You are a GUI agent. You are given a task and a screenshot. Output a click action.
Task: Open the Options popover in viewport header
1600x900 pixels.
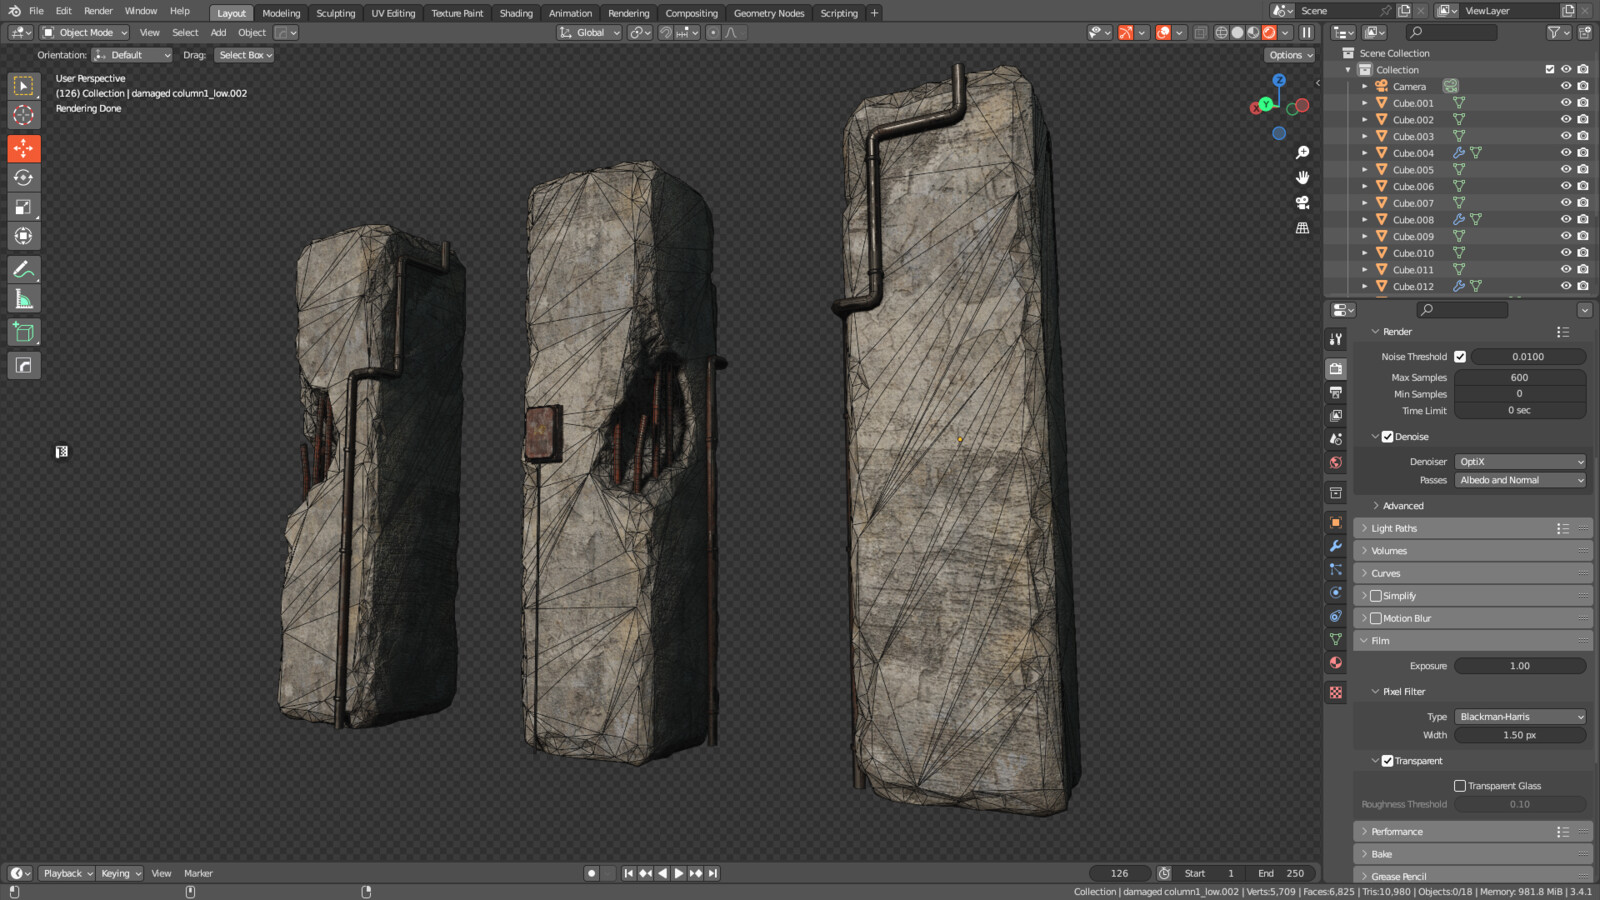(1288, 55)
